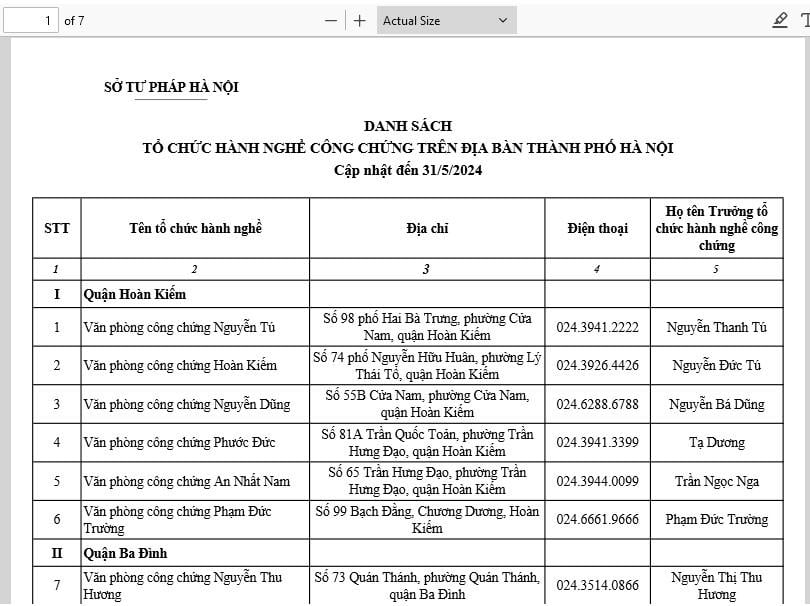Click 'Văn phòng công chứng Hoàn Kiếm'
The width and height of the screenshot is (810, 606).
pos(180,365)
